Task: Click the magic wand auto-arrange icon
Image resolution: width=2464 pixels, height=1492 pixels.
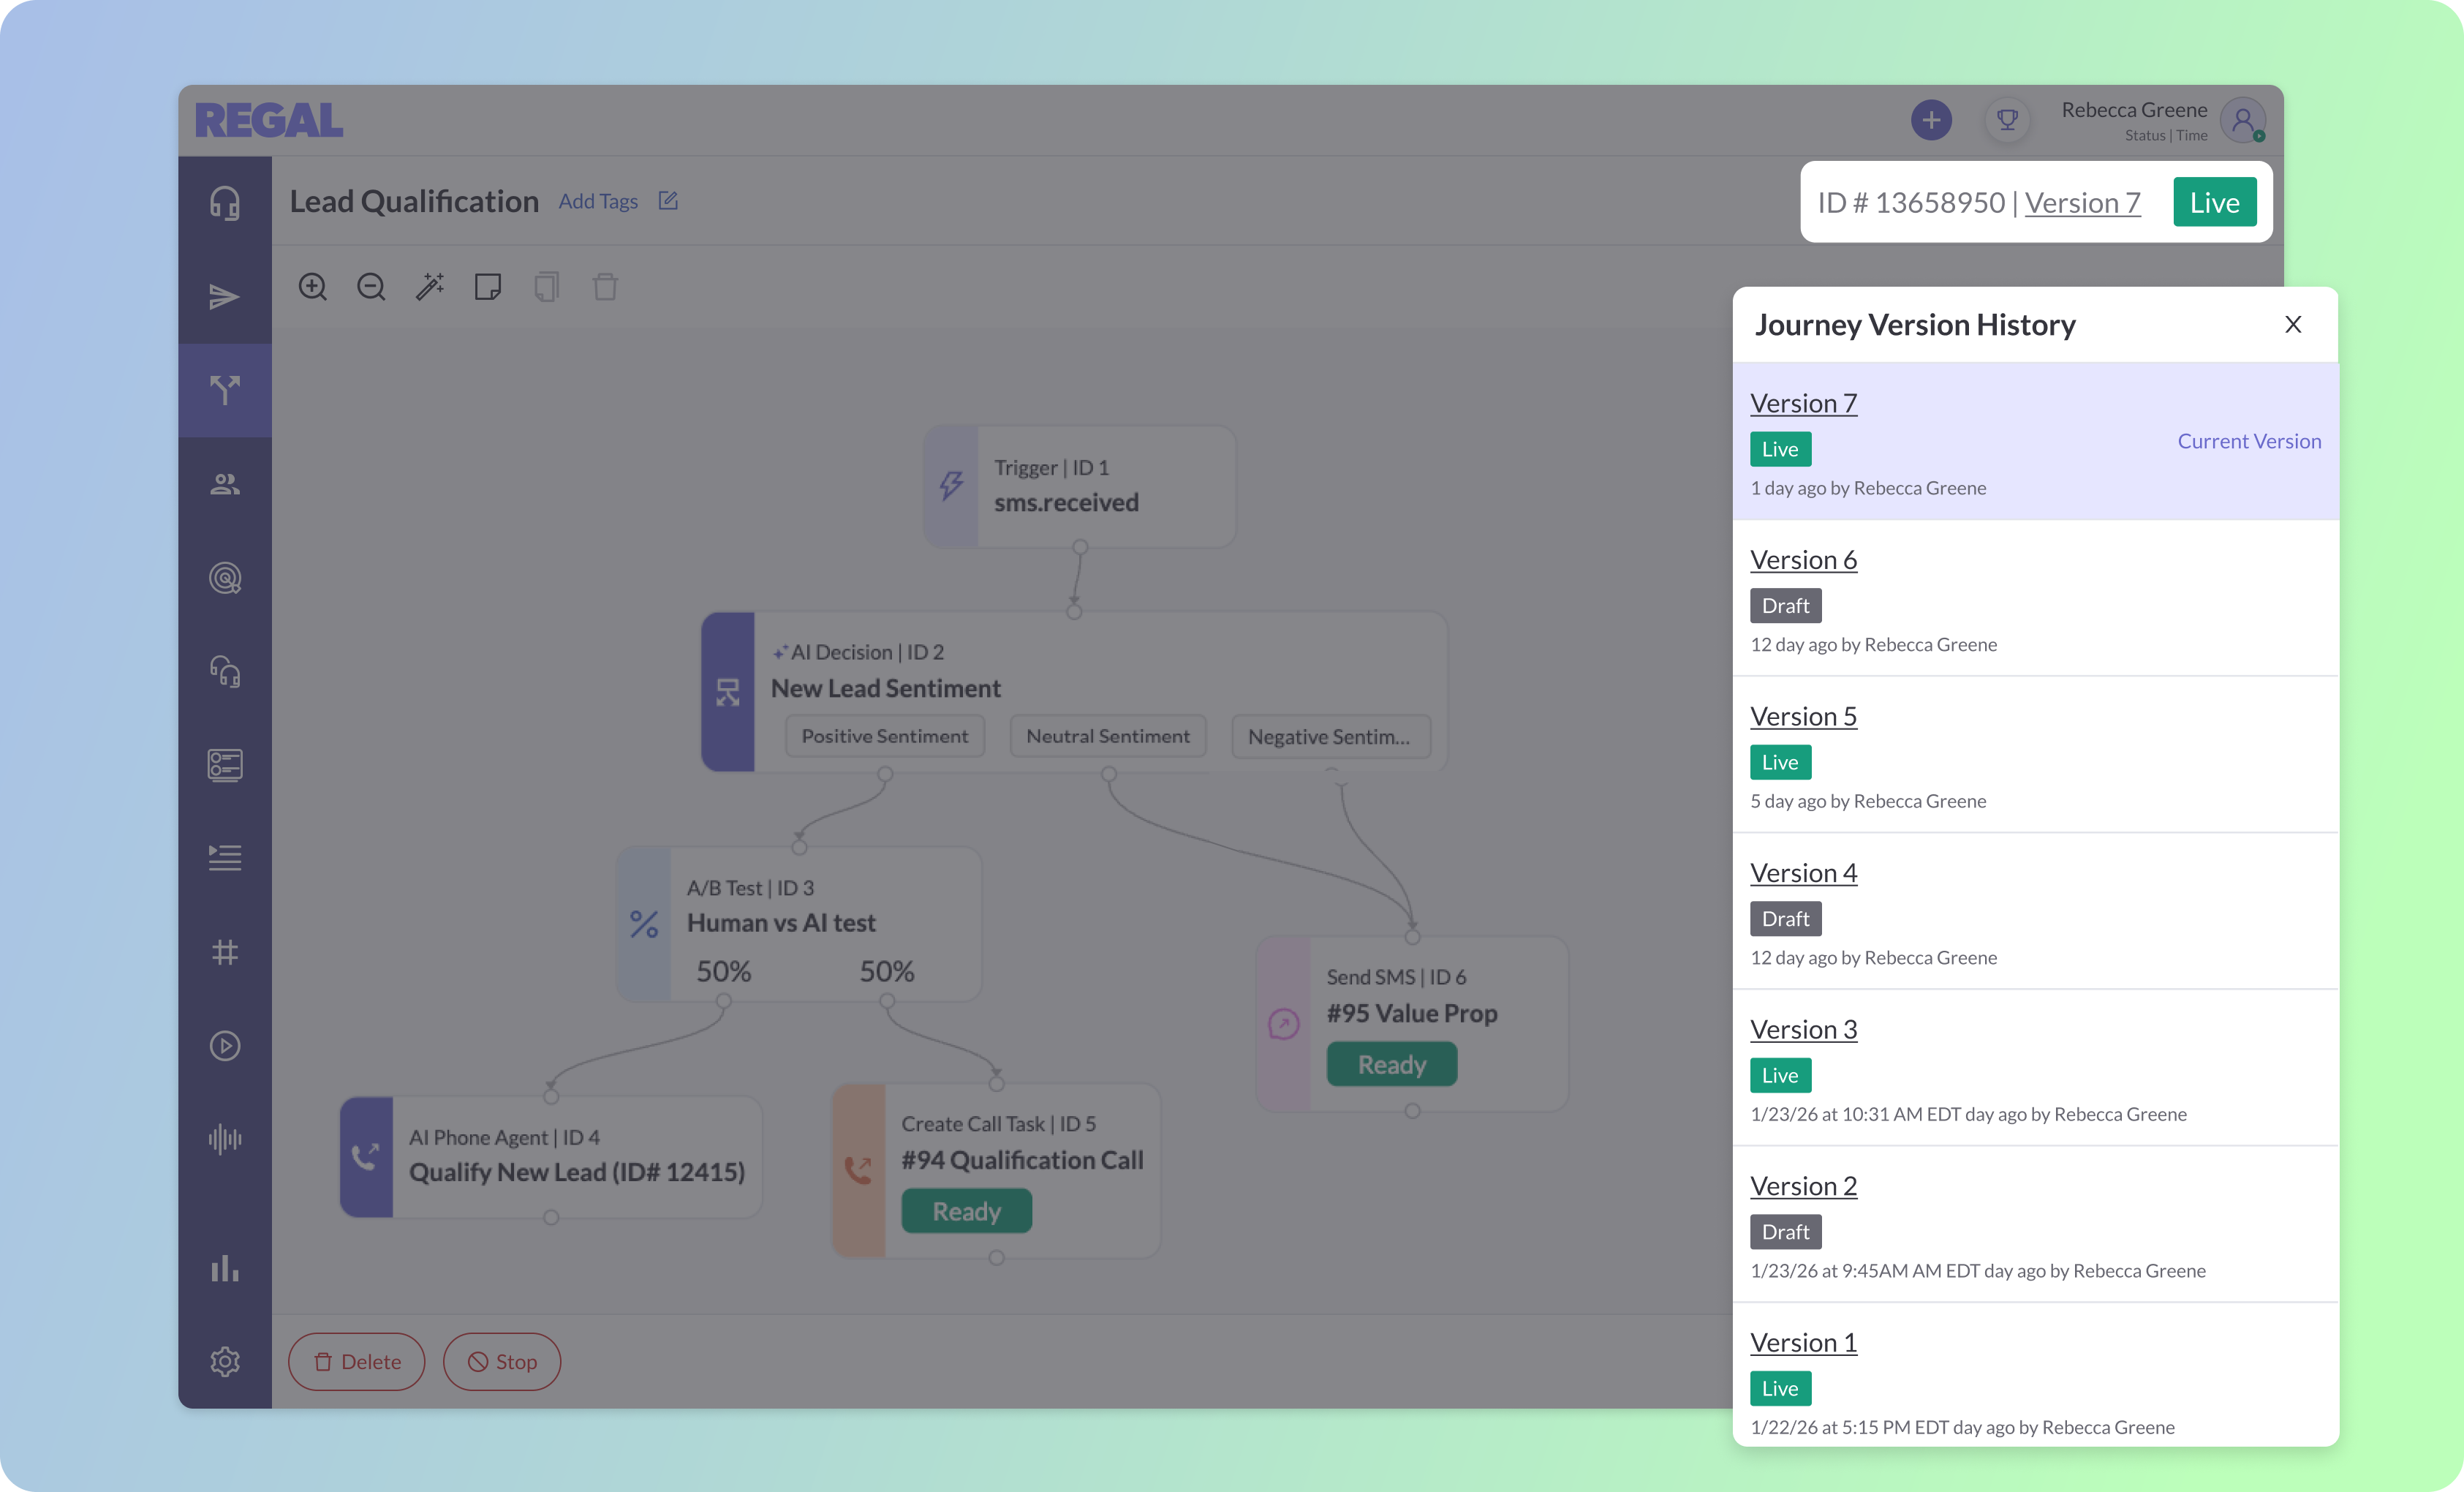Action: pyautogui.click(x=430, y=287)
